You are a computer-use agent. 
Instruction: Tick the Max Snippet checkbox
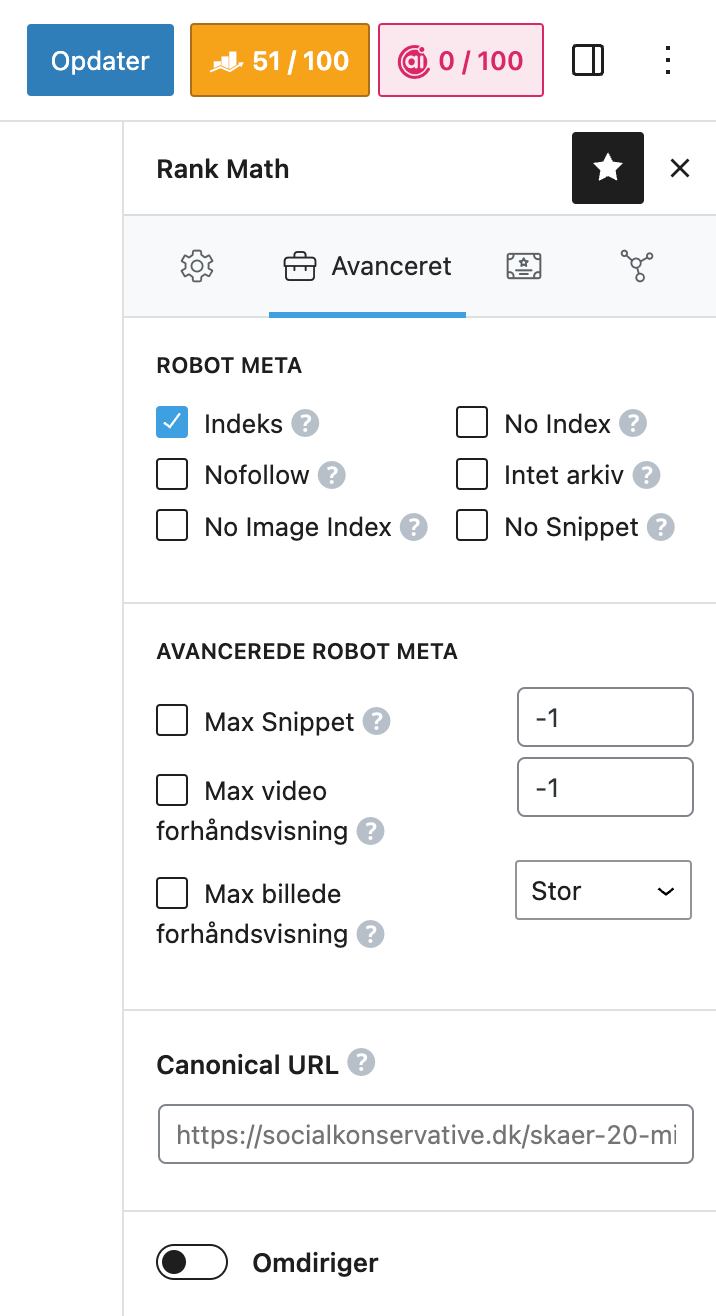click(172, 721)
